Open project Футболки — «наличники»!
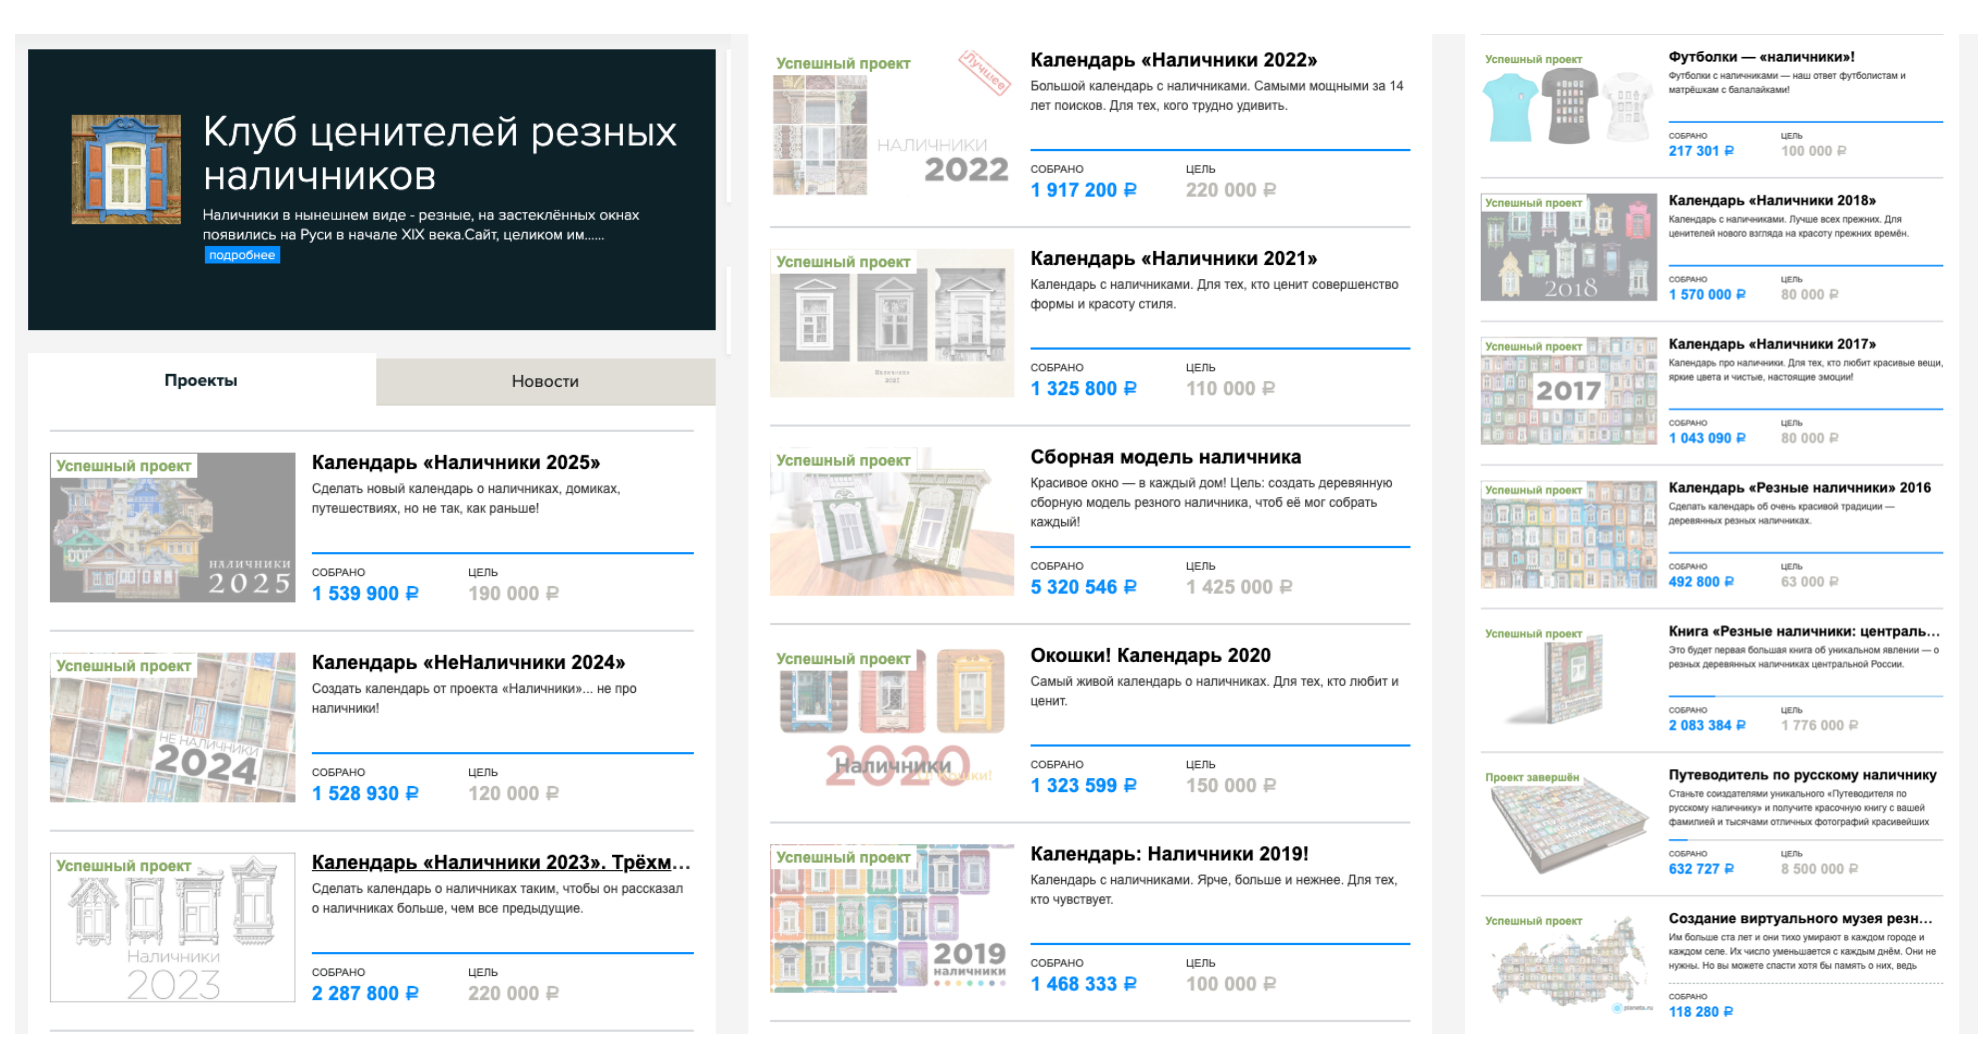 click(x=1762, y=57)
